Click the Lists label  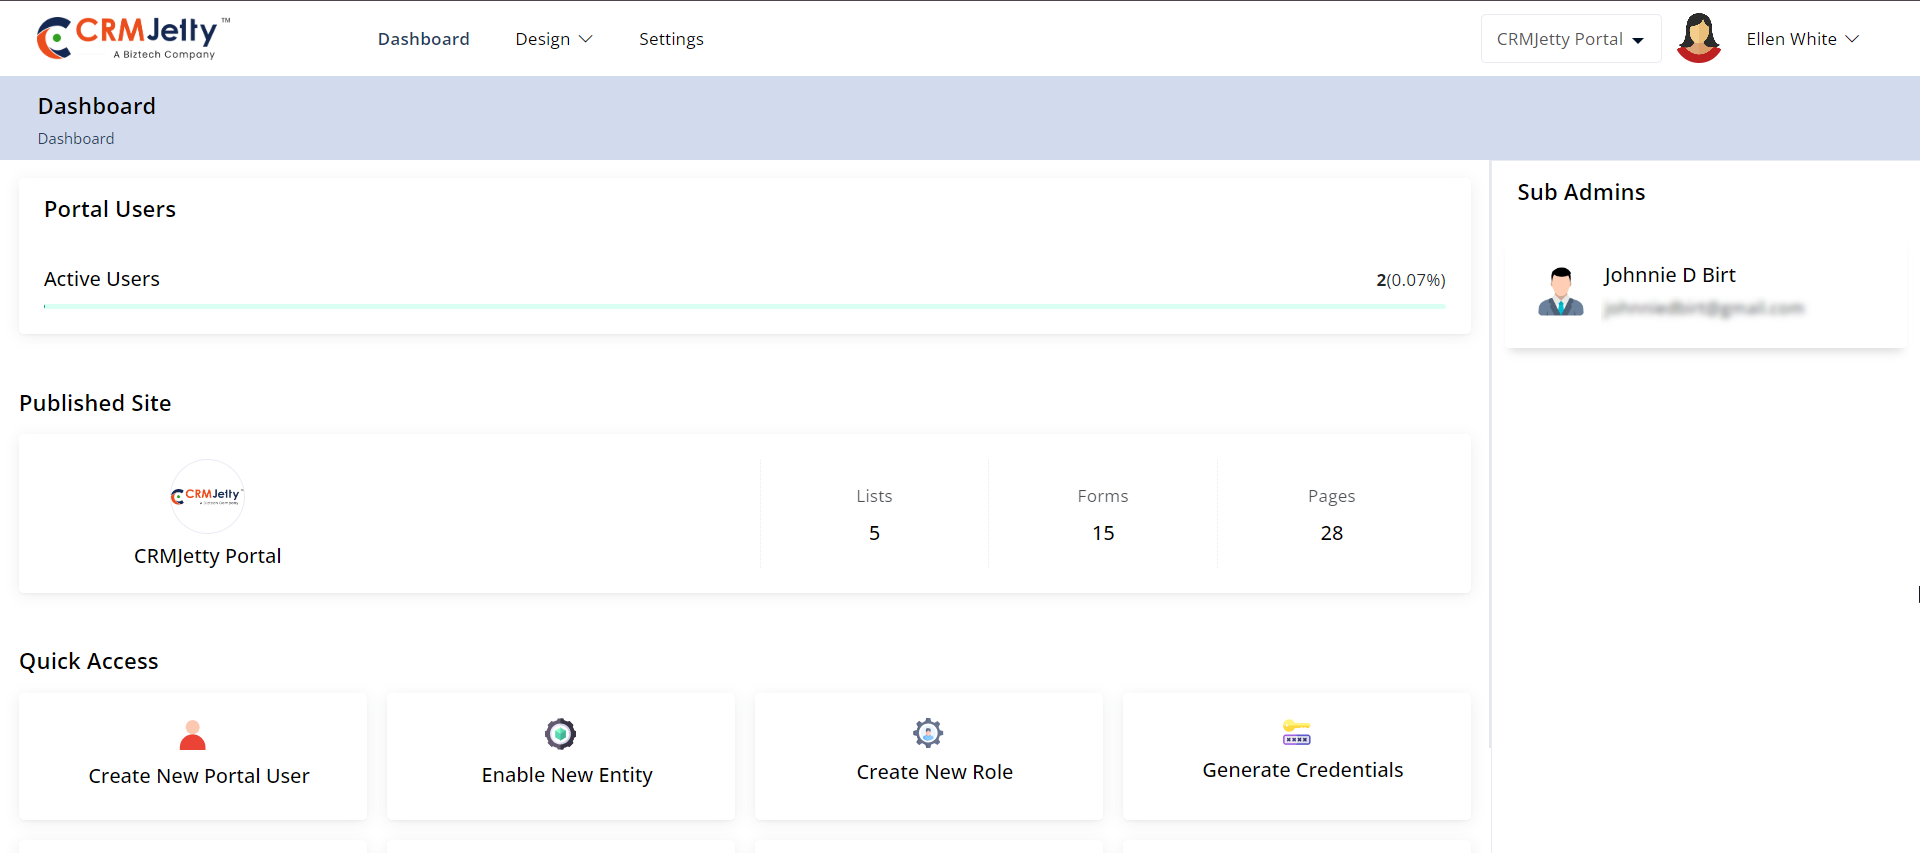coord(874,496)
